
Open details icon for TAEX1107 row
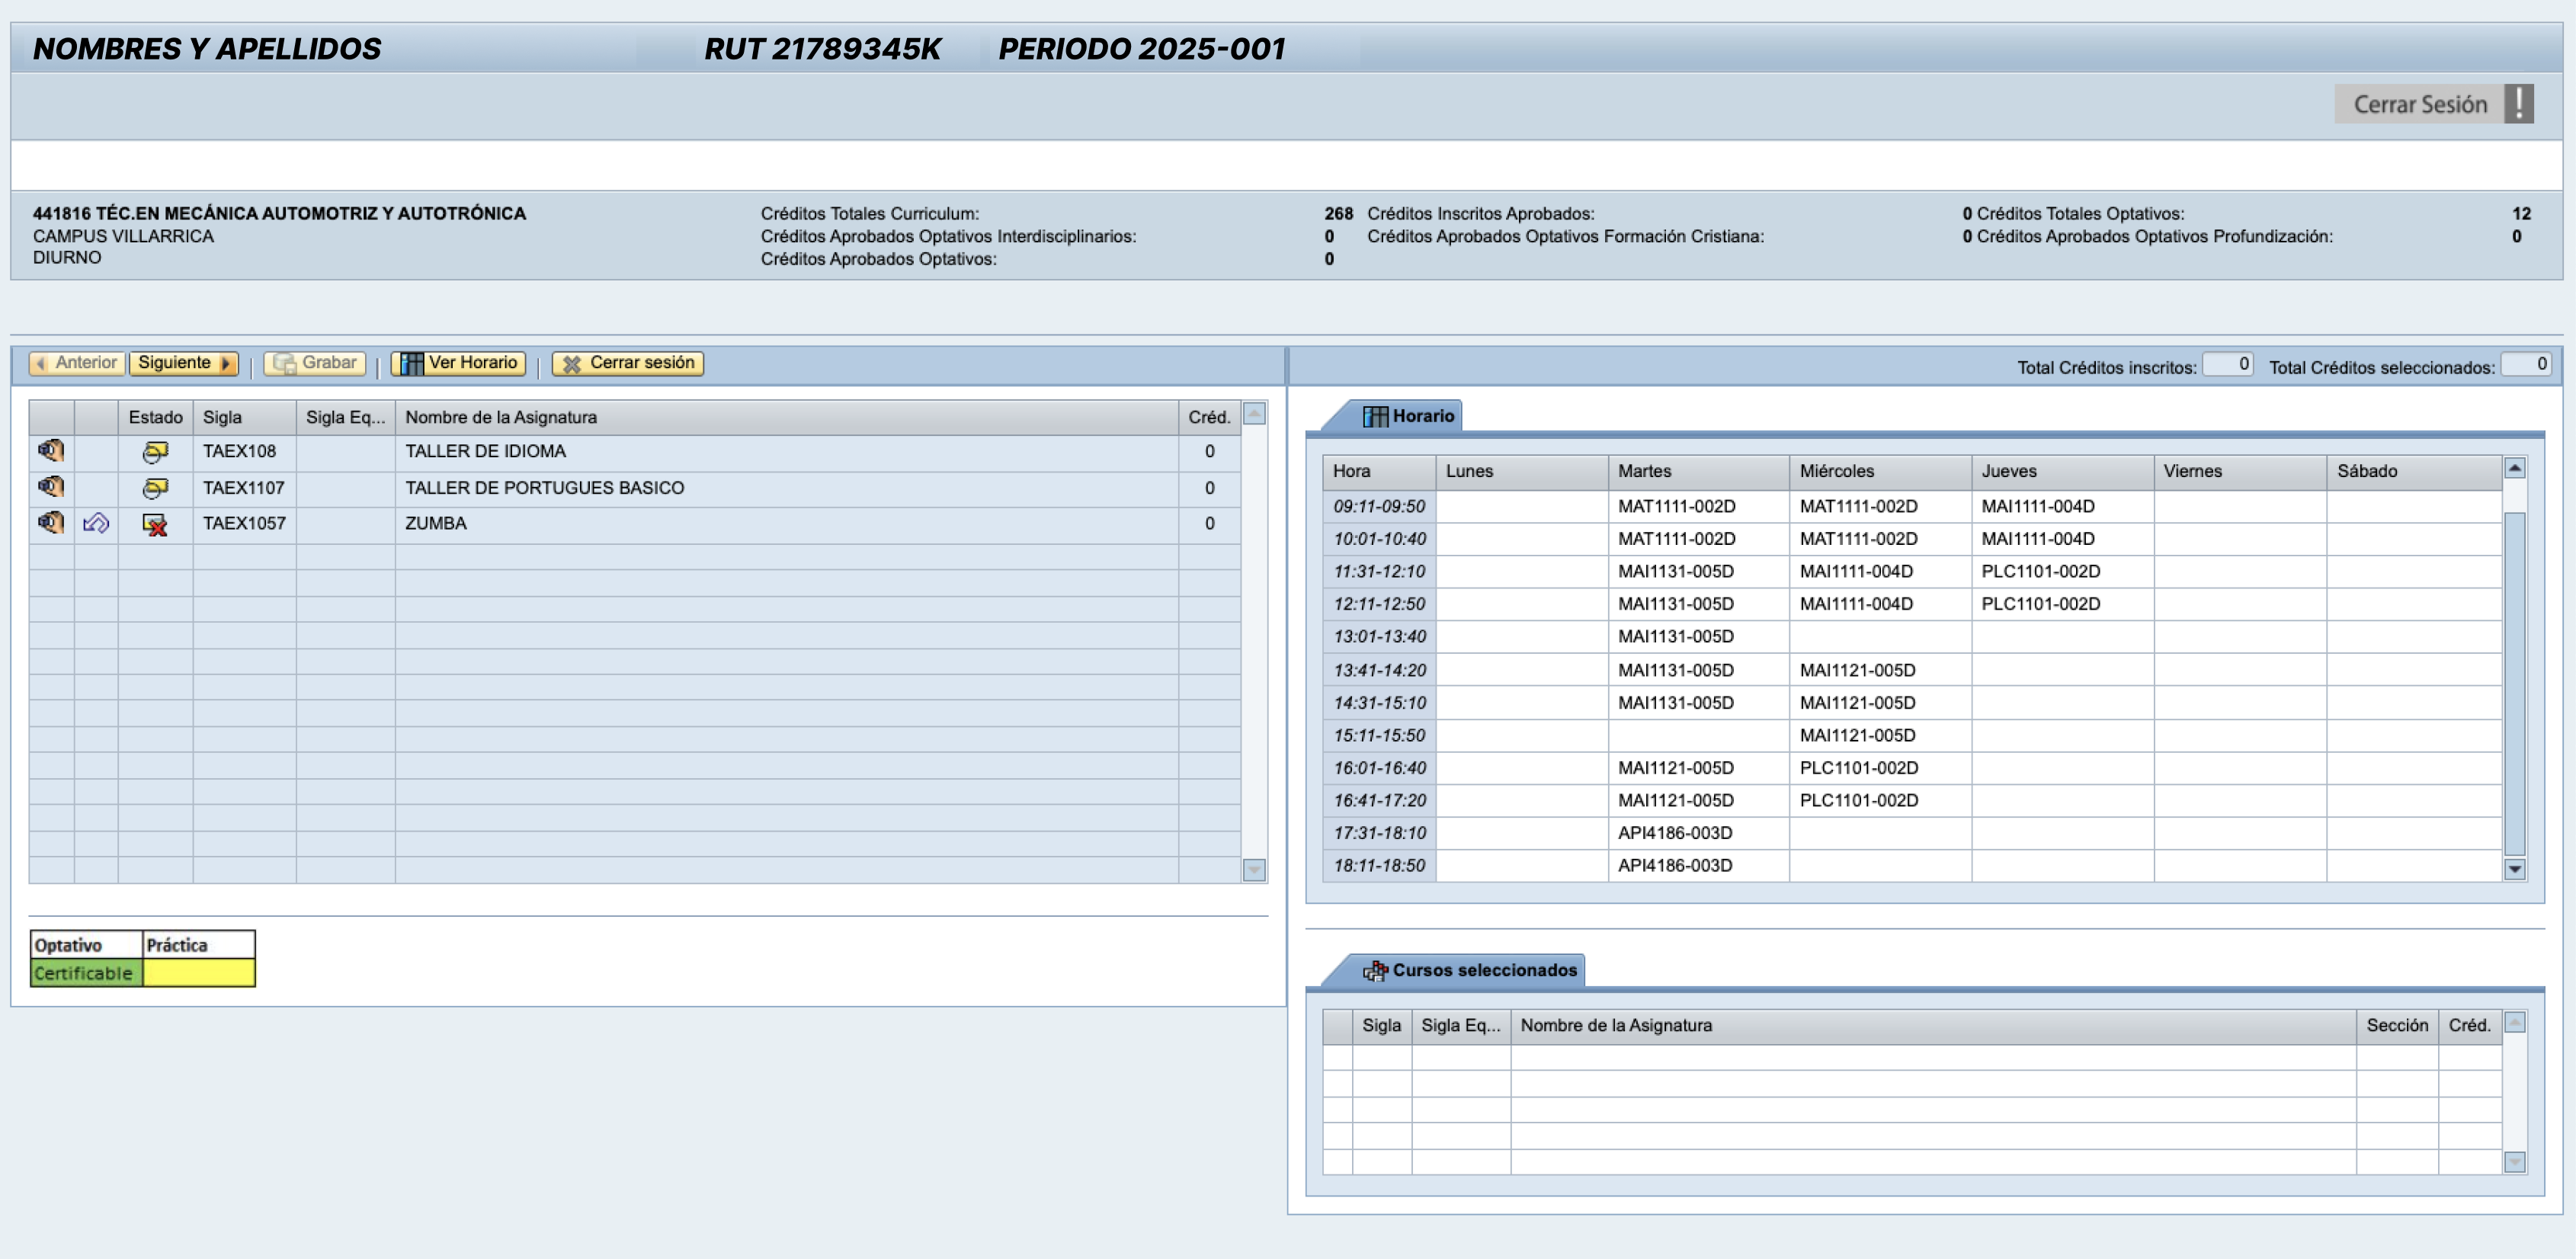point(51,487)
